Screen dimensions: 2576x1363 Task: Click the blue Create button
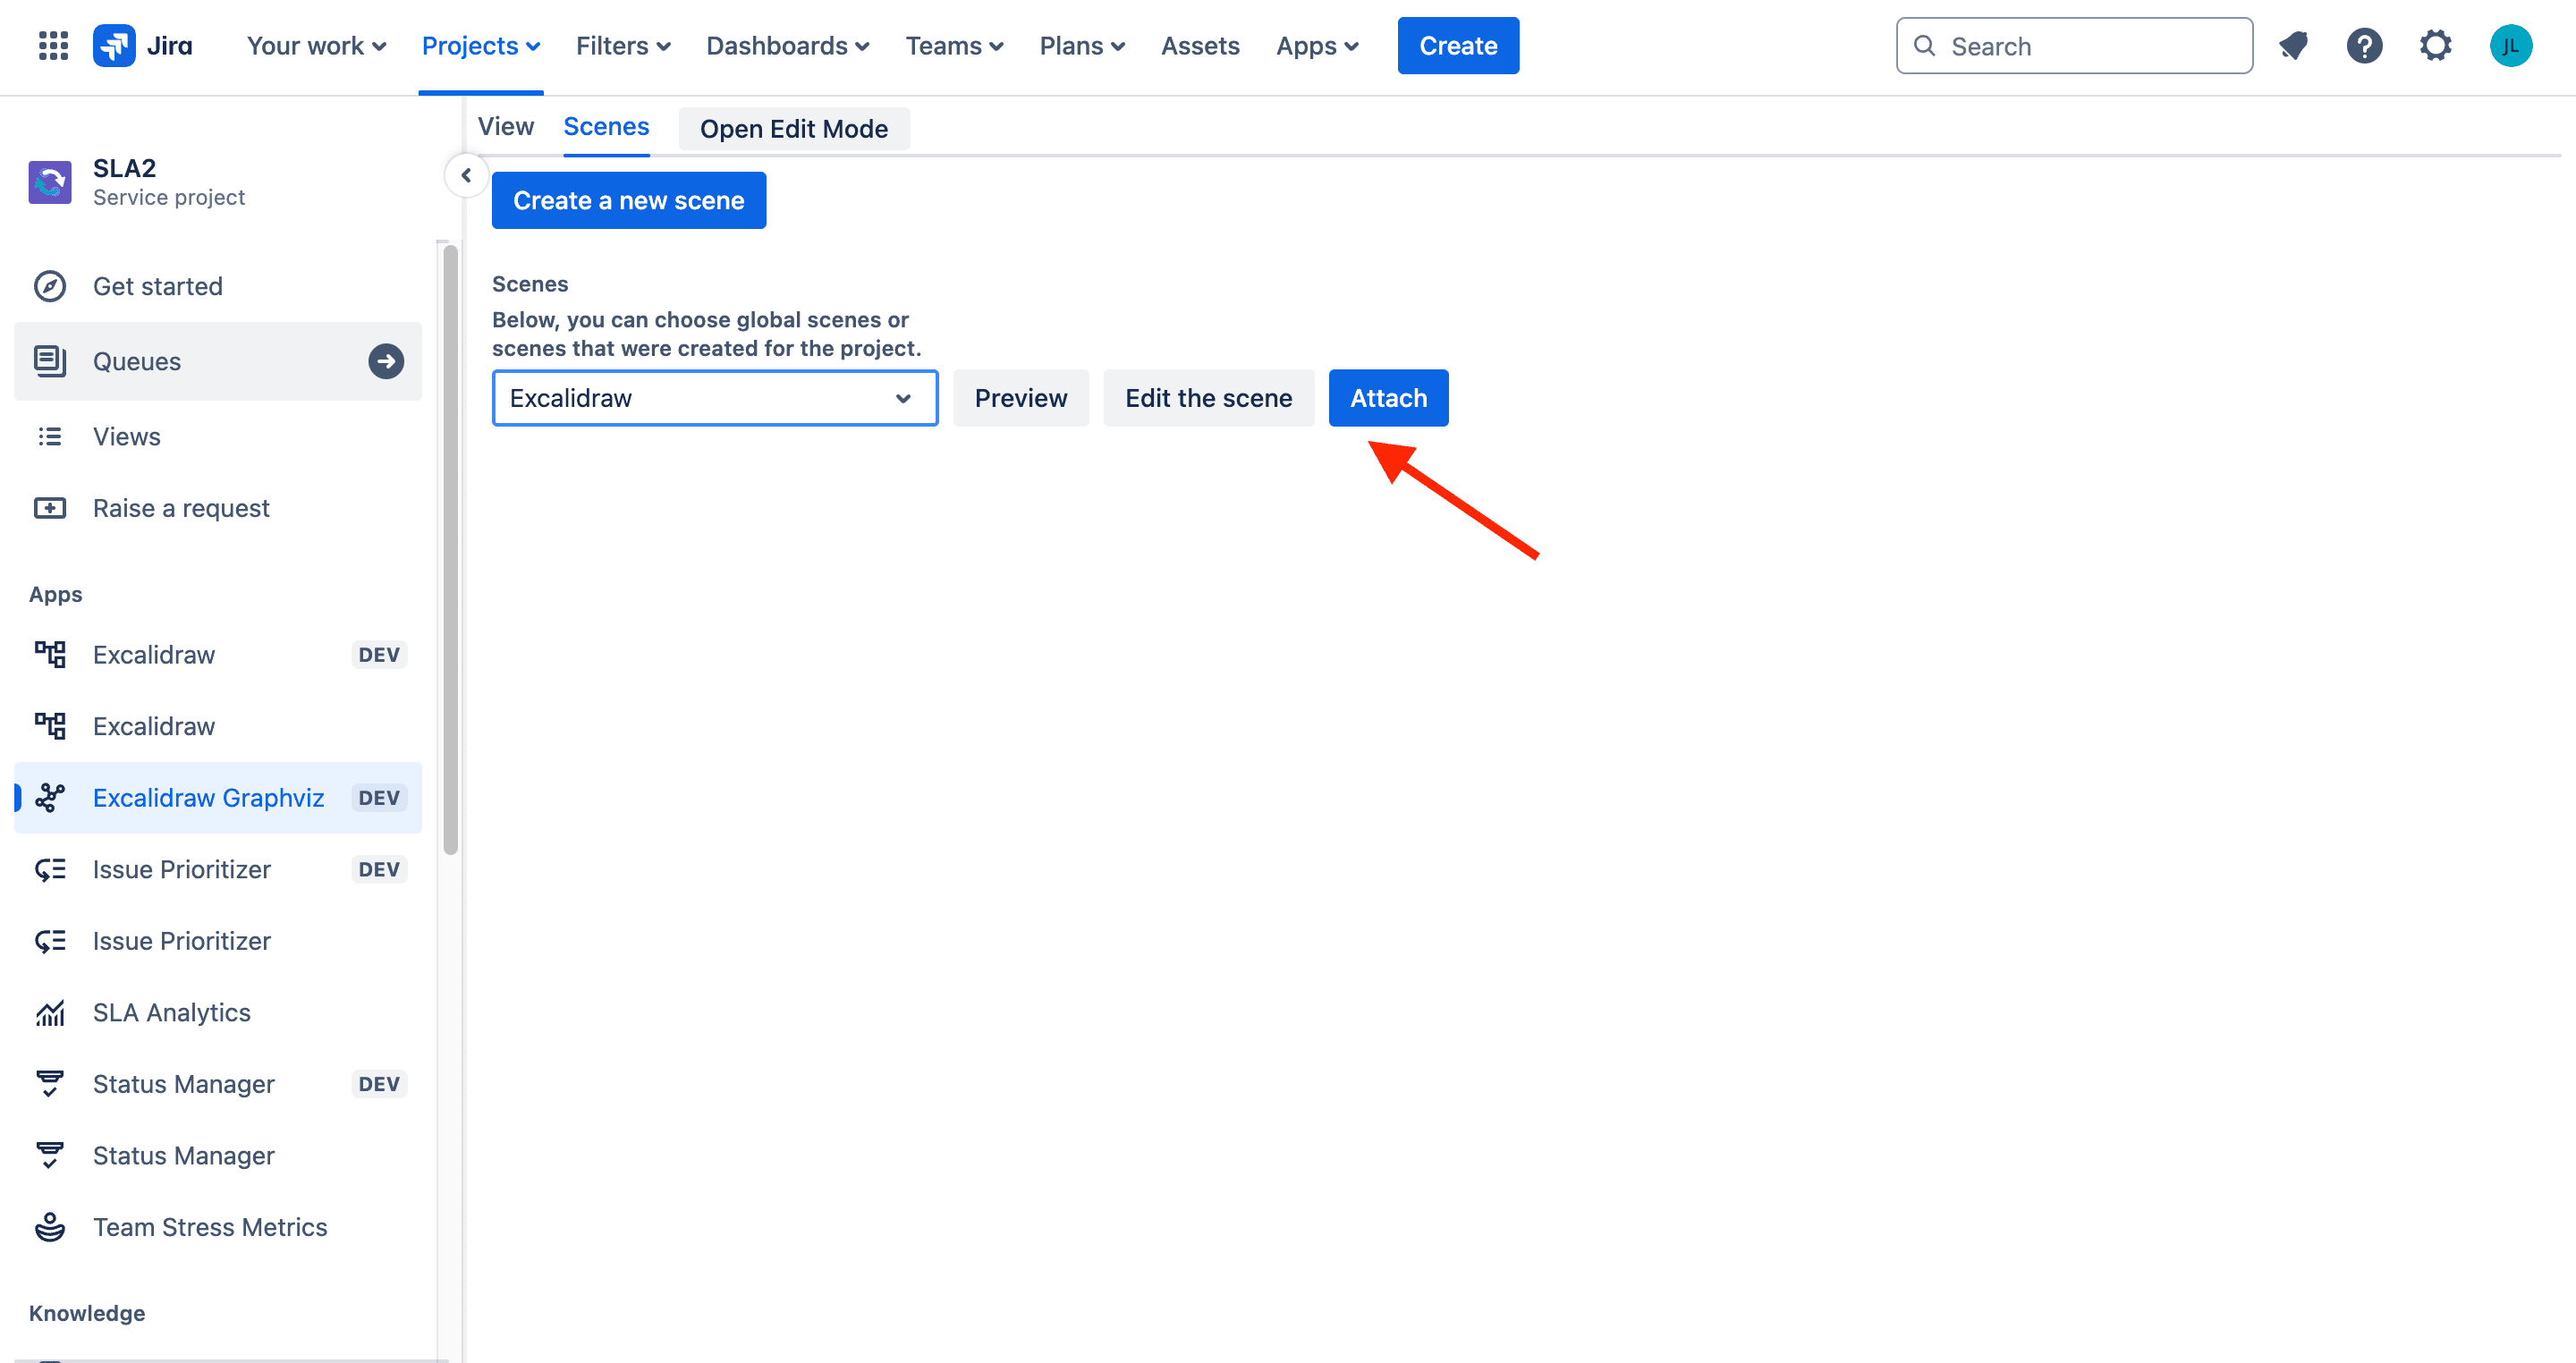coord(1458,46)
